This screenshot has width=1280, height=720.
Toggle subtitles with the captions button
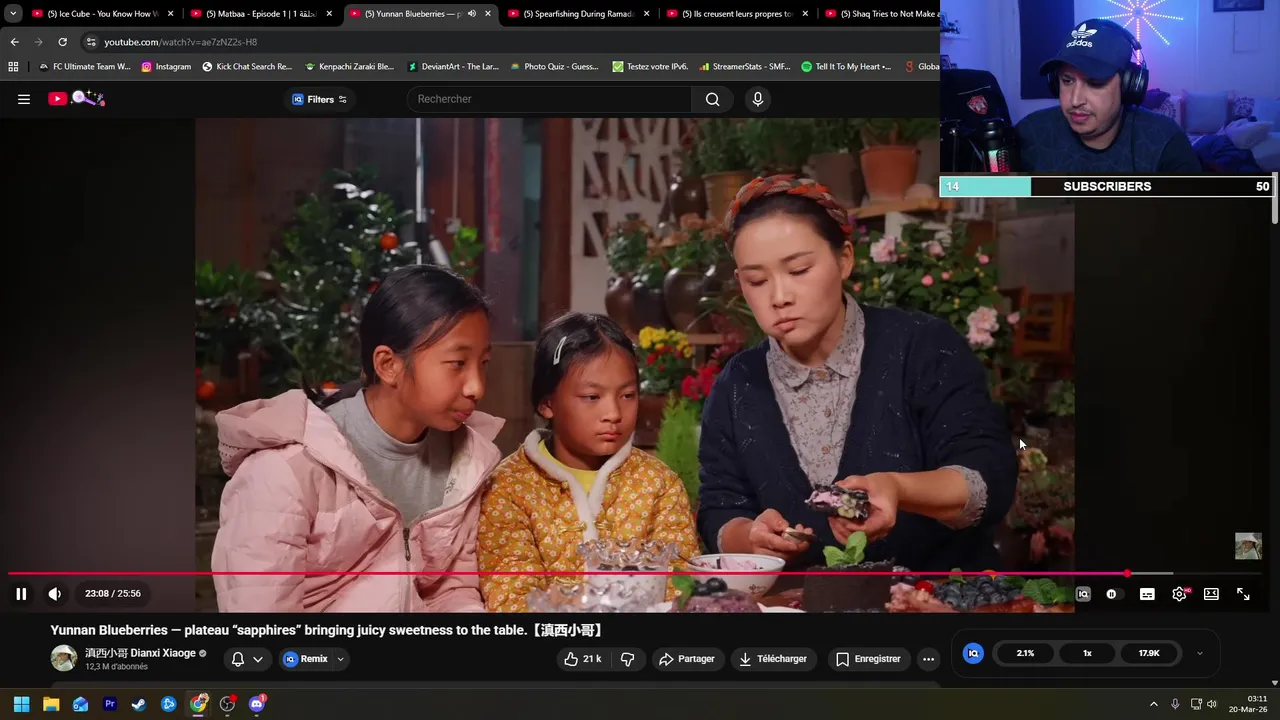click(x=1147, y=594)
